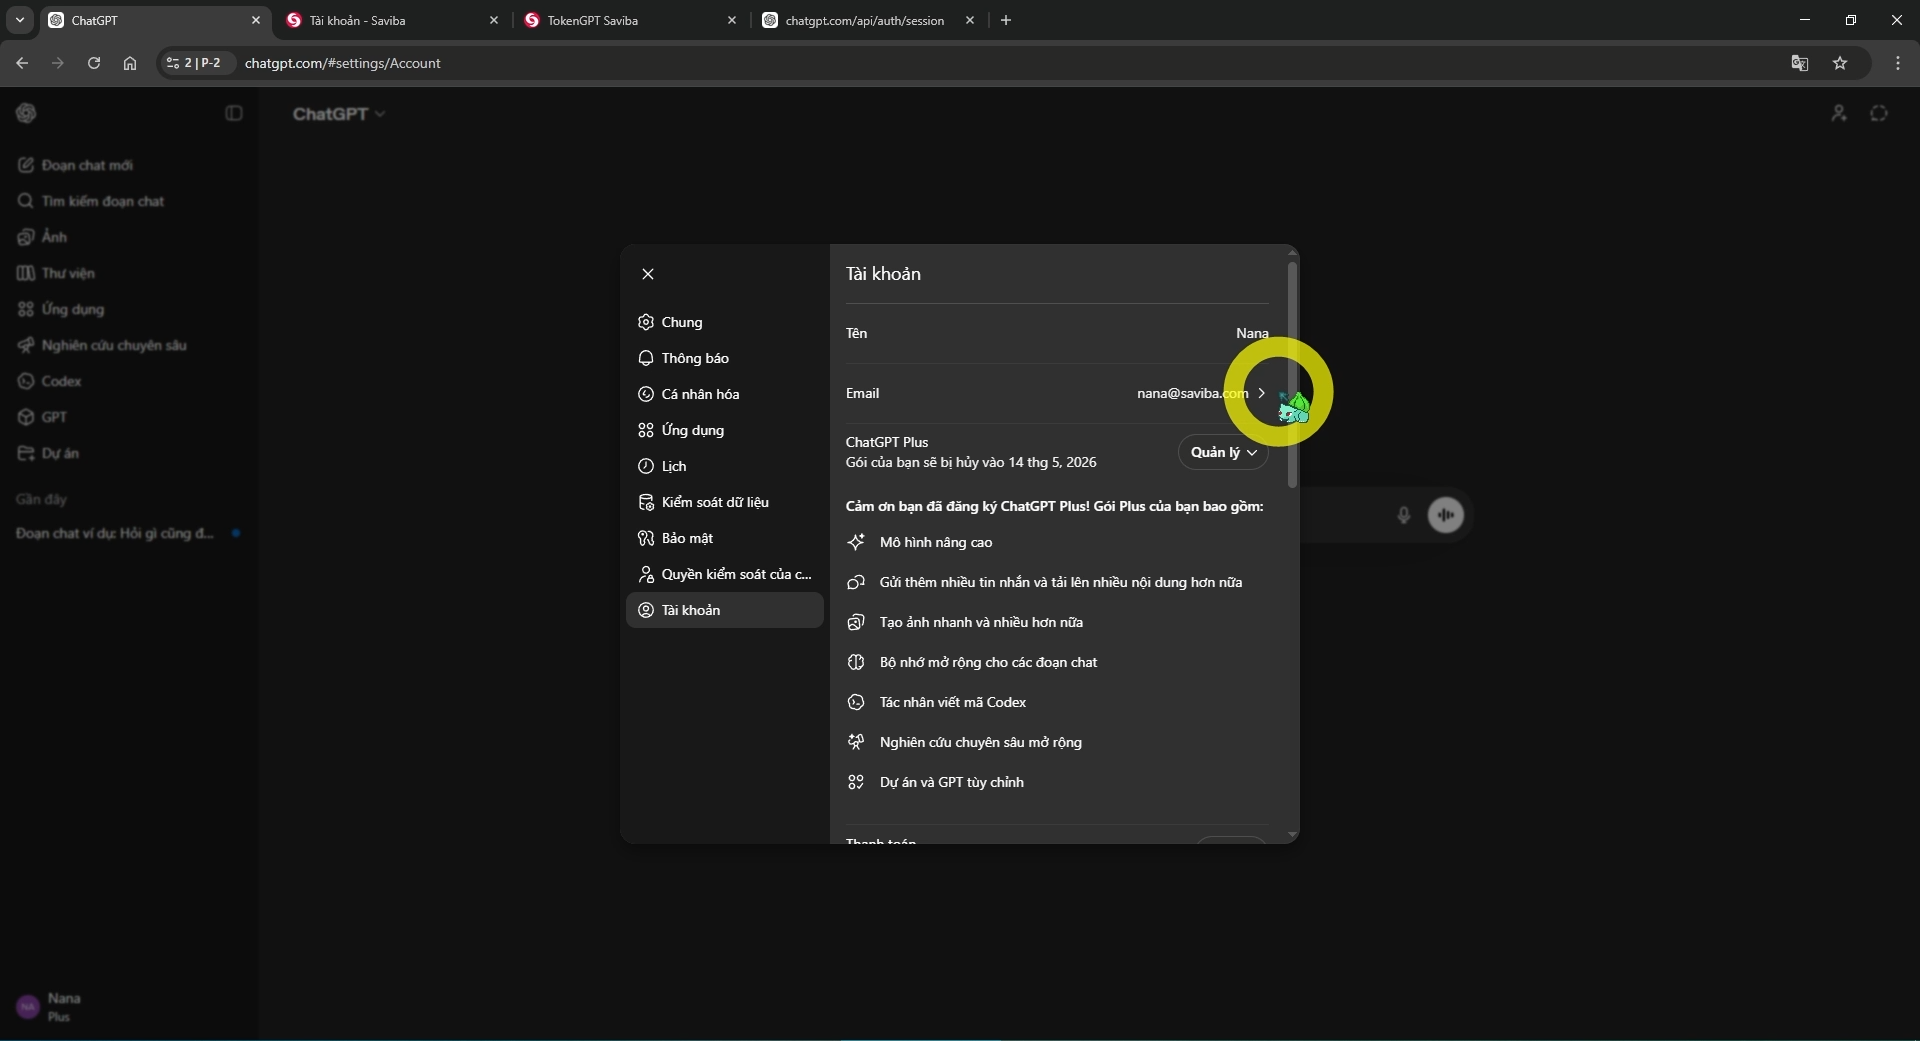Open the browser three-dot menu
This screenshot has width=1920, height=1041.
click(x=1898, y=63)
